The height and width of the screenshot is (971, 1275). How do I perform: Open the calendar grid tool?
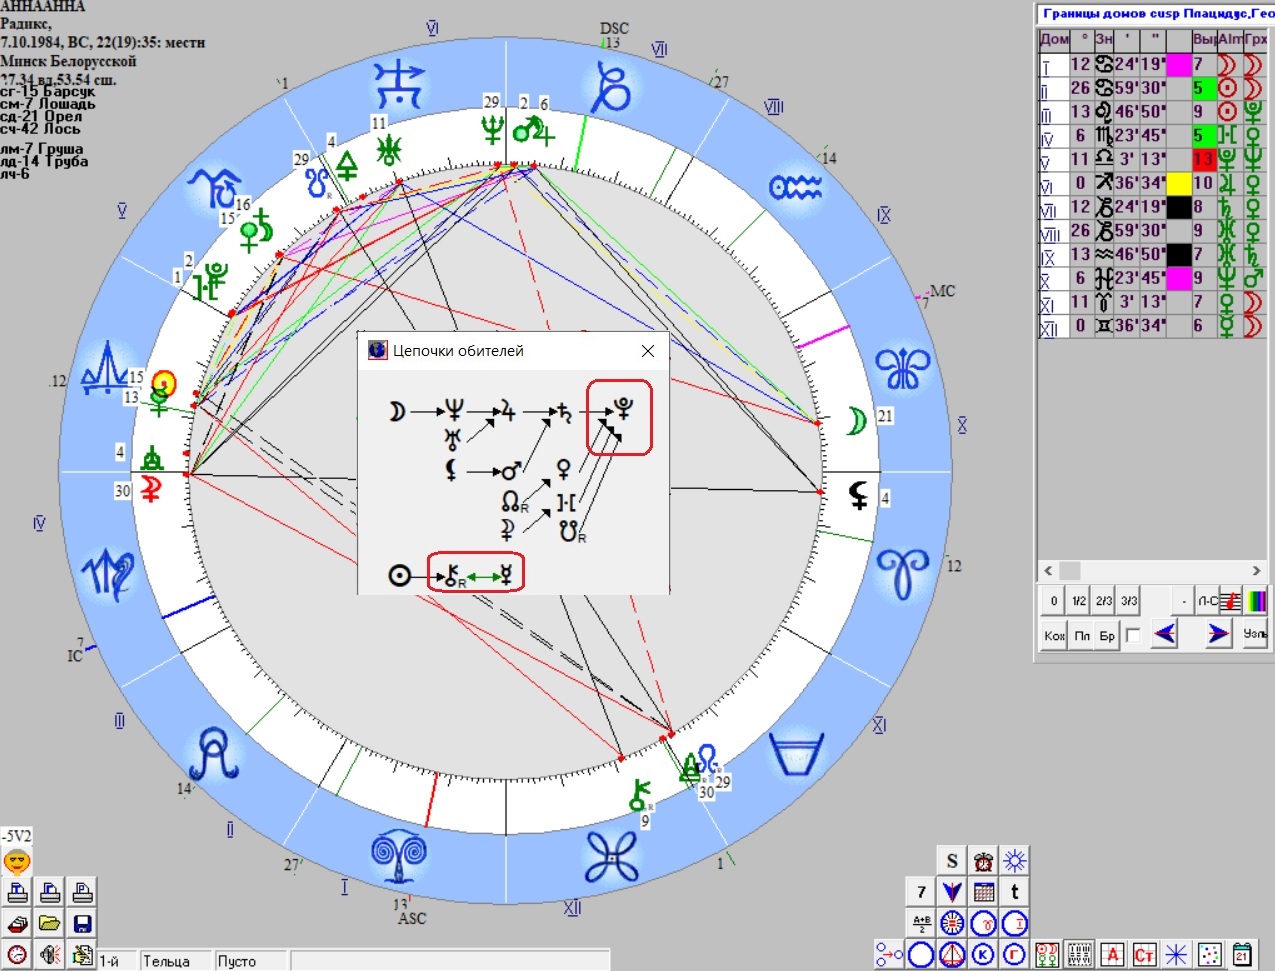pos(984,892)
